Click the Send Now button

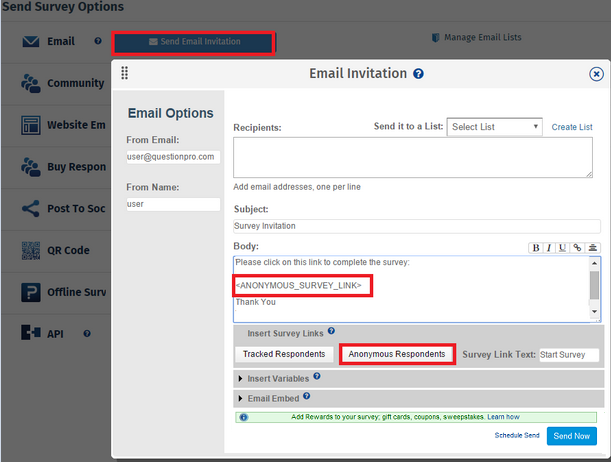(573, 436)
